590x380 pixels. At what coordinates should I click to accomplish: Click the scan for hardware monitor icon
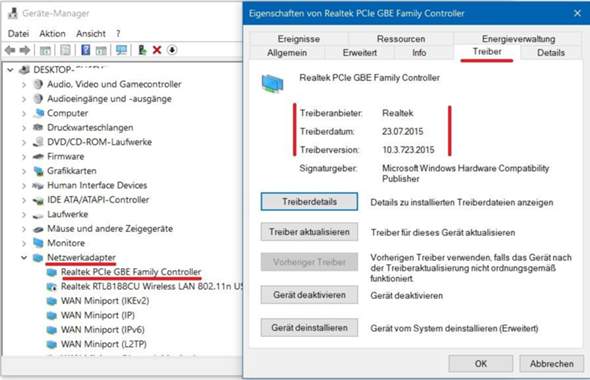tap(121, 50)
